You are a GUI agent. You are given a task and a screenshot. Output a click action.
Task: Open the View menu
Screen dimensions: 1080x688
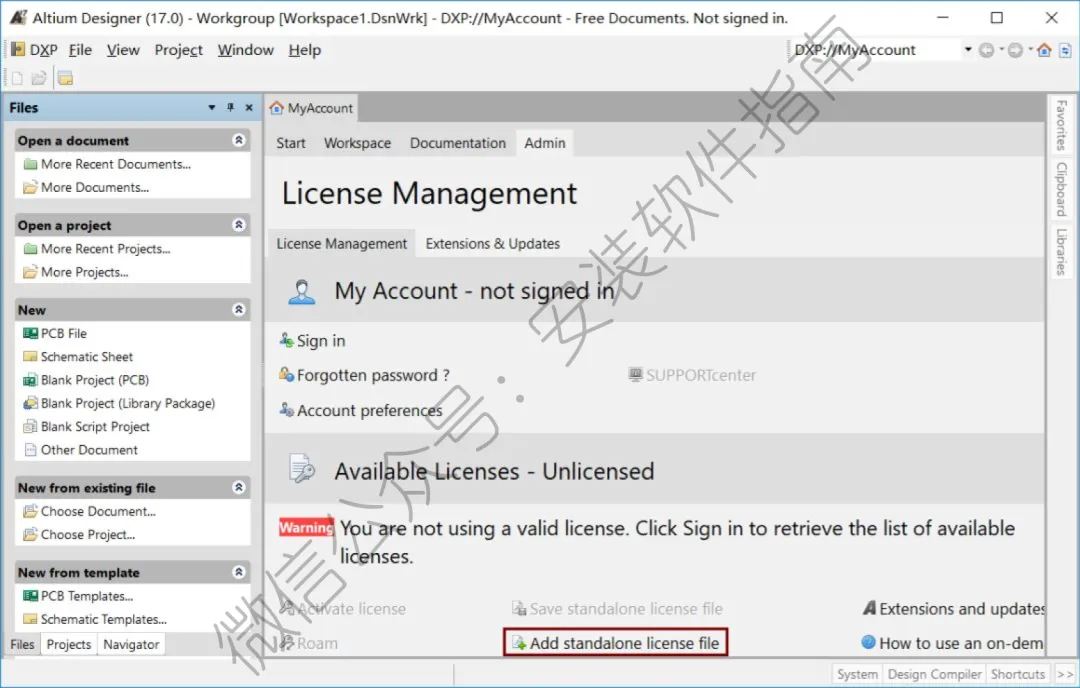tap(123, 50)
